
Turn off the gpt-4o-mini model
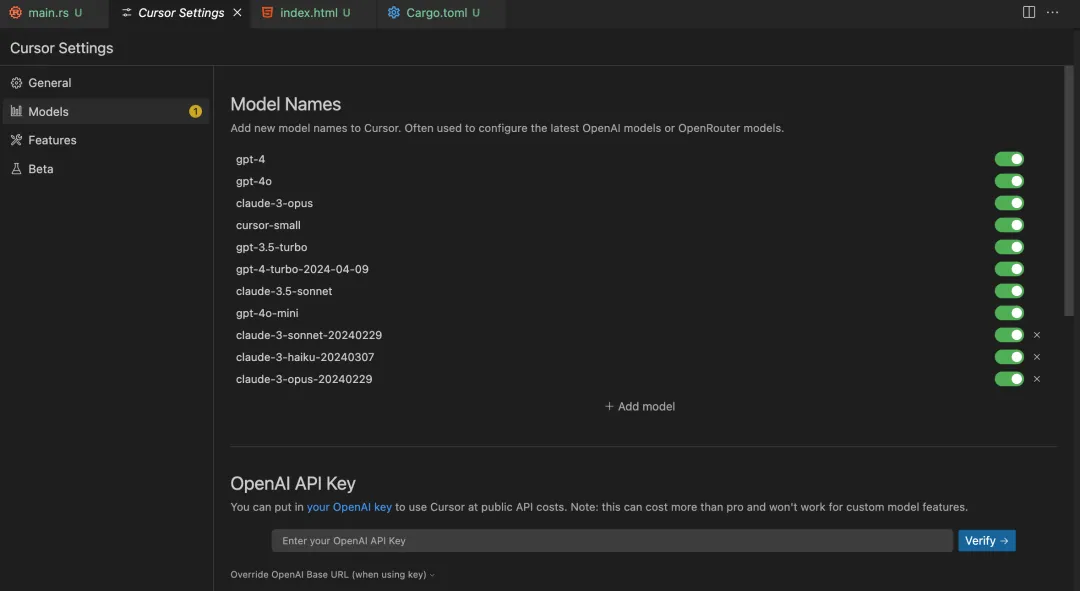1009,313
